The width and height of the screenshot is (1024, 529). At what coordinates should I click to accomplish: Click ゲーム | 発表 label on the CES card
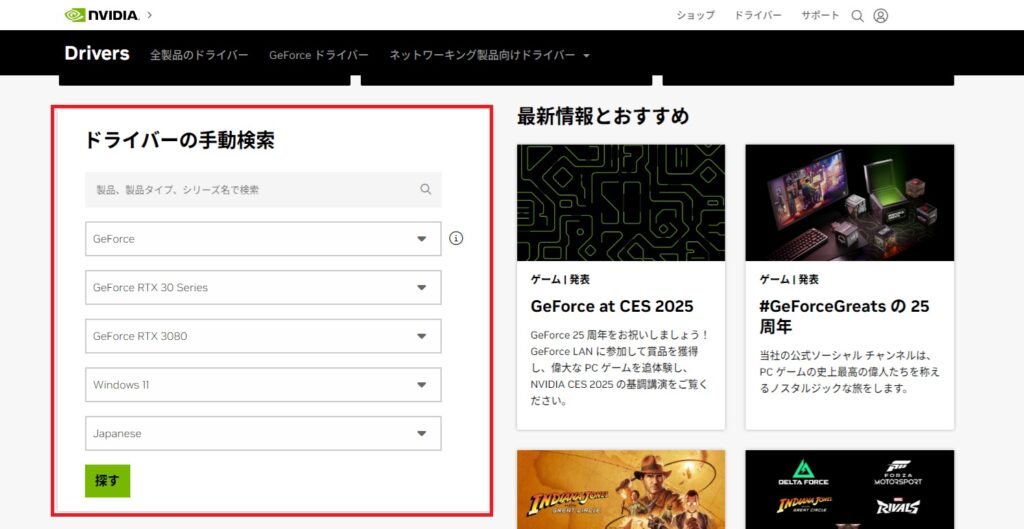560,280
